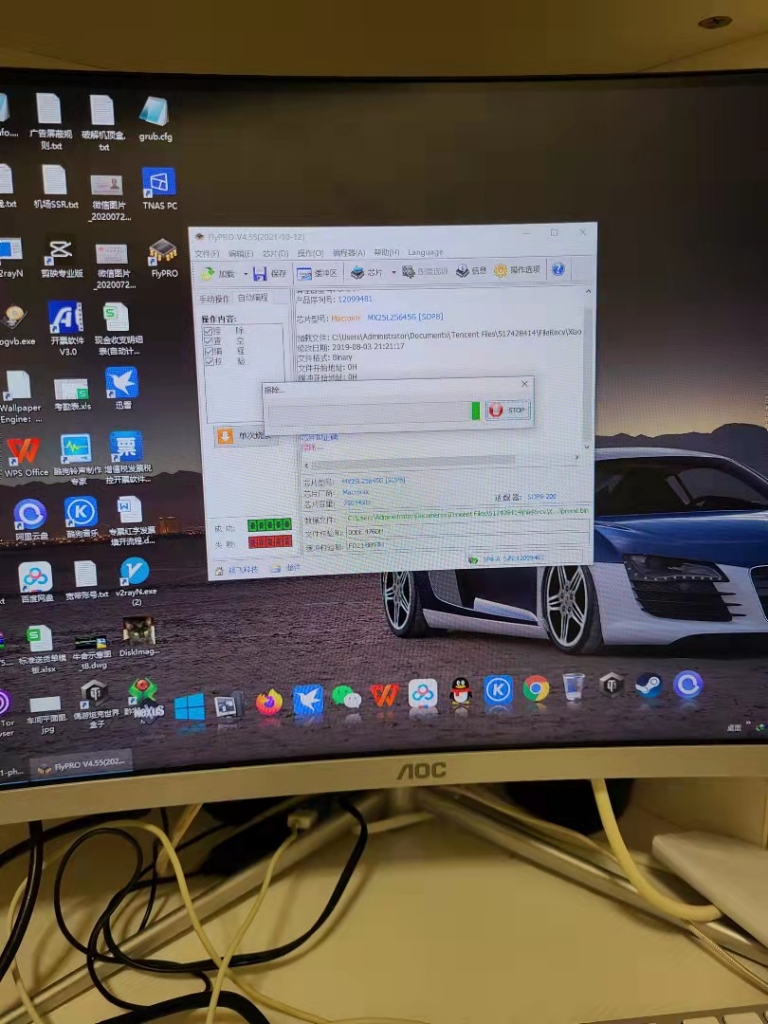Open the TNAS PC desktop icon

point(159,189)
